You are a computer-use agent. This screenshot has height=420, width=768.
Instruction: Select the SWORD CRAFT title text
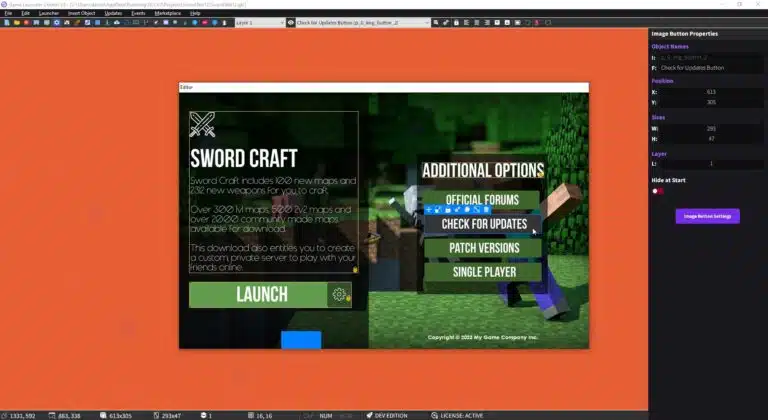(243, 158)
